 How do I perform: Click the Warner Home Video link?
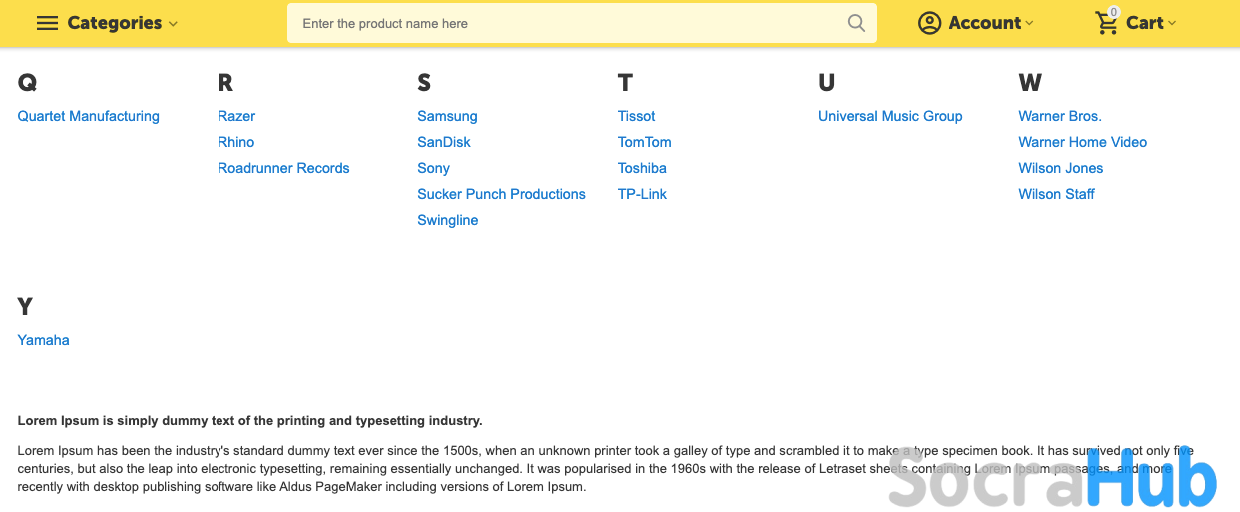1082,142
